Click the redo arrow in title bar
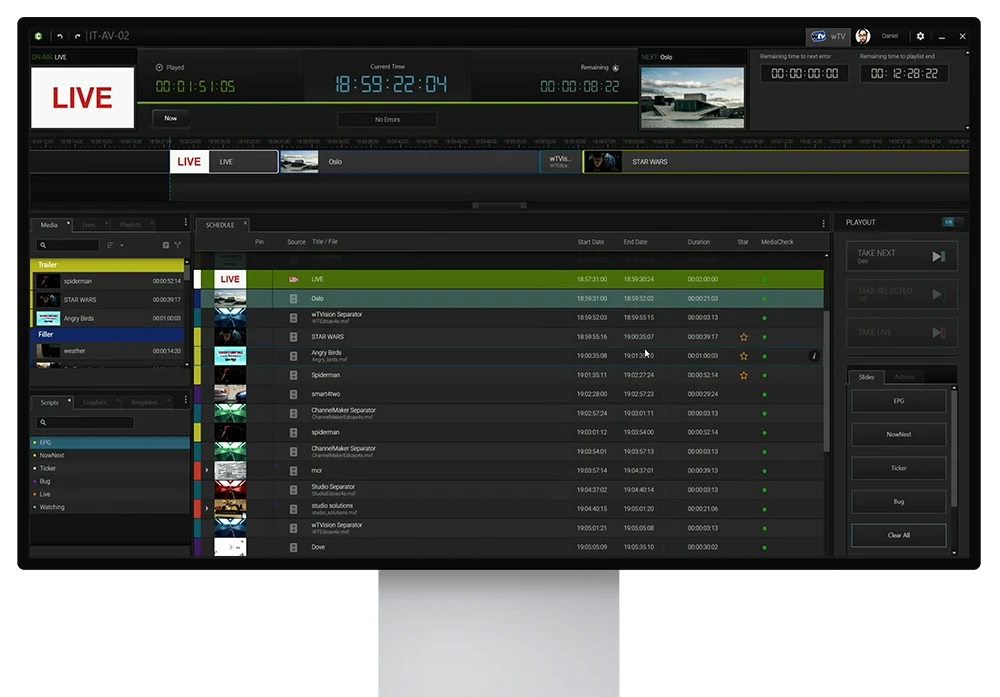The width and height of the screenshot is (1000, 697). pos(77,36)
